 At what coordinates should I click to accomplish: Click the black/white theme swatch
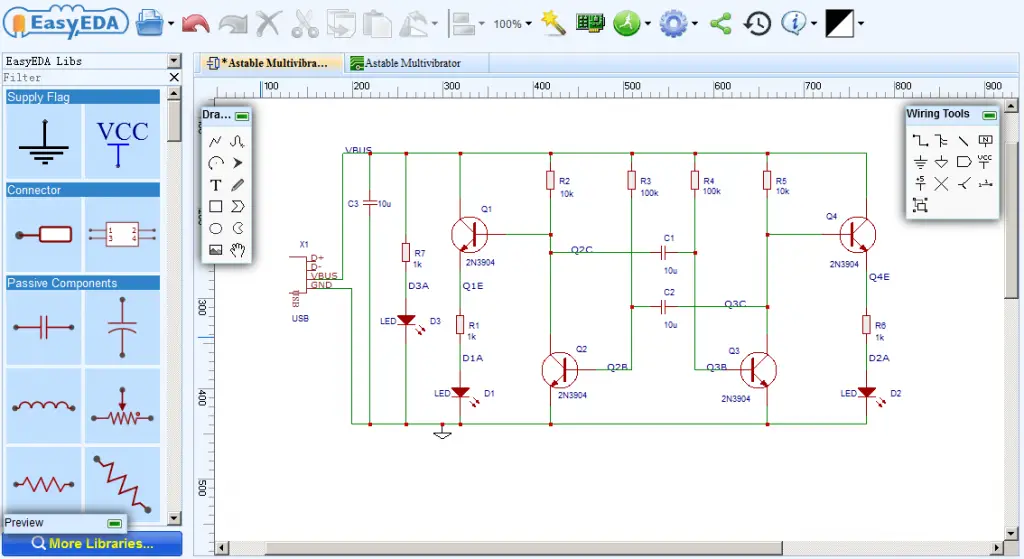(x=839, y=24)
